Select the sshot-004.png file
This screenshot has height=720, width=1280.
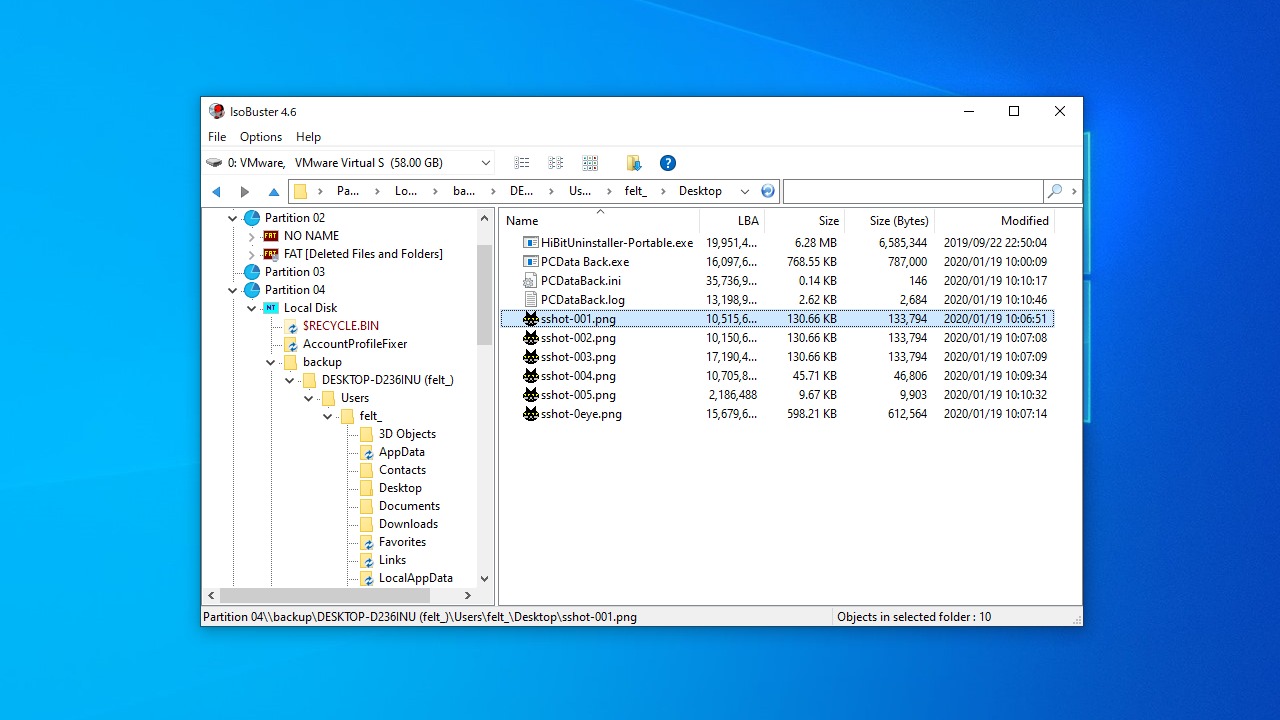[x=578, y=376]
